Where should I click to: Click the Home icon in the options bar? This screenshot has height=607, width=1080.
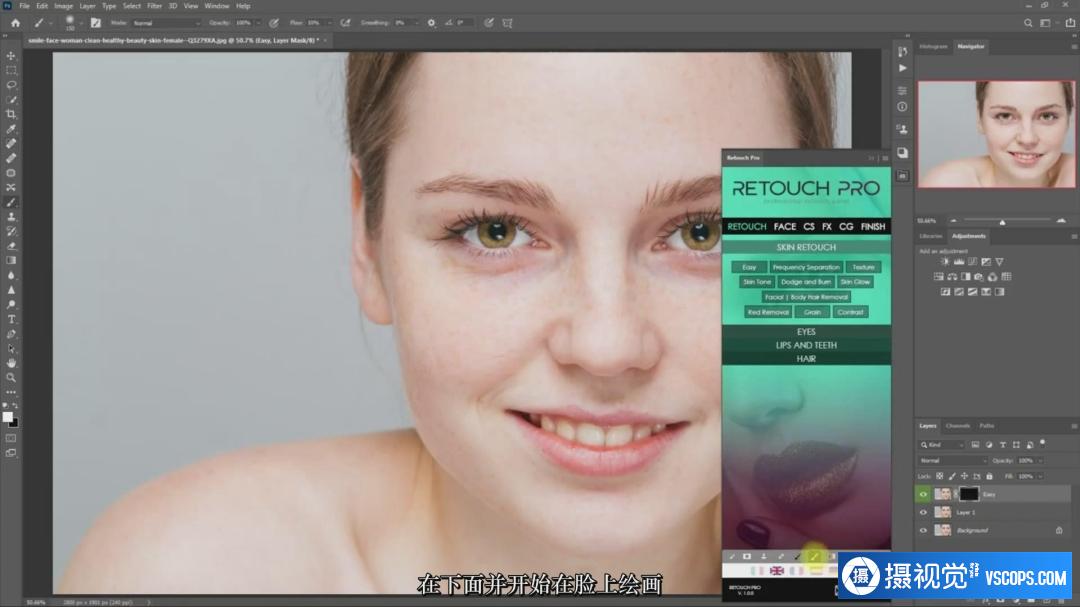(x=15, y=23)
